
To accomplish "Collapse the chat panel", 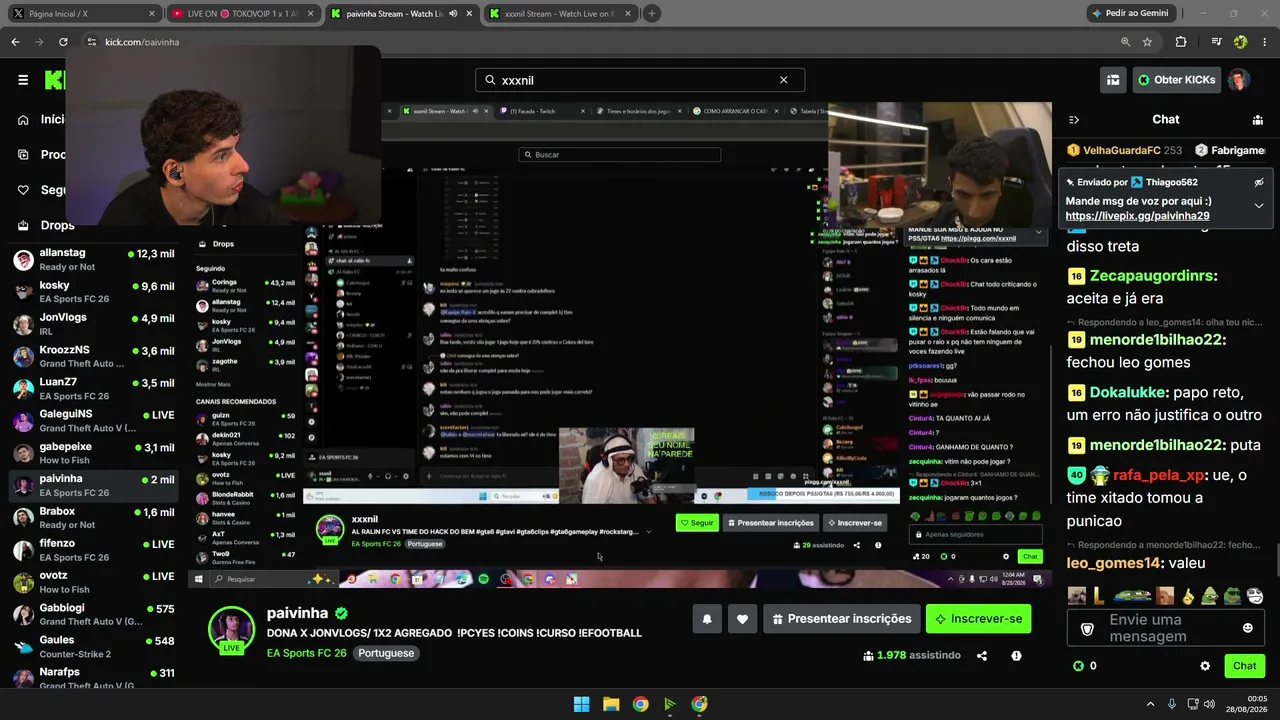I will pyautogui.click(x=1074, y=120).
